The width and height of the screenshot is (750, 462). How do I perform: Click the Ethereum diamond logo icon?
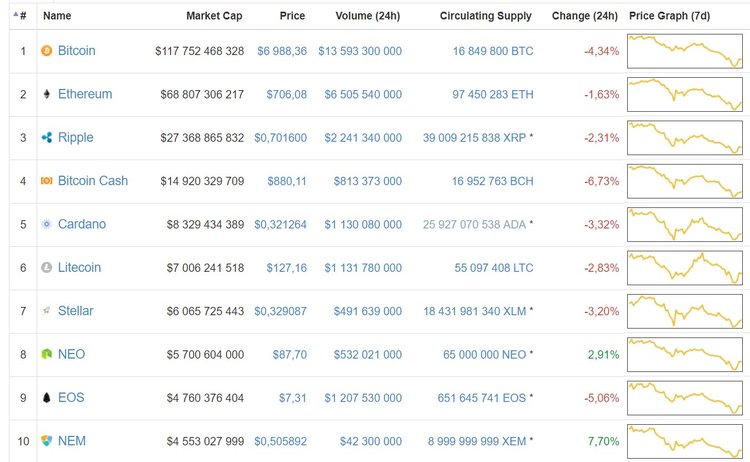point(46,94)
